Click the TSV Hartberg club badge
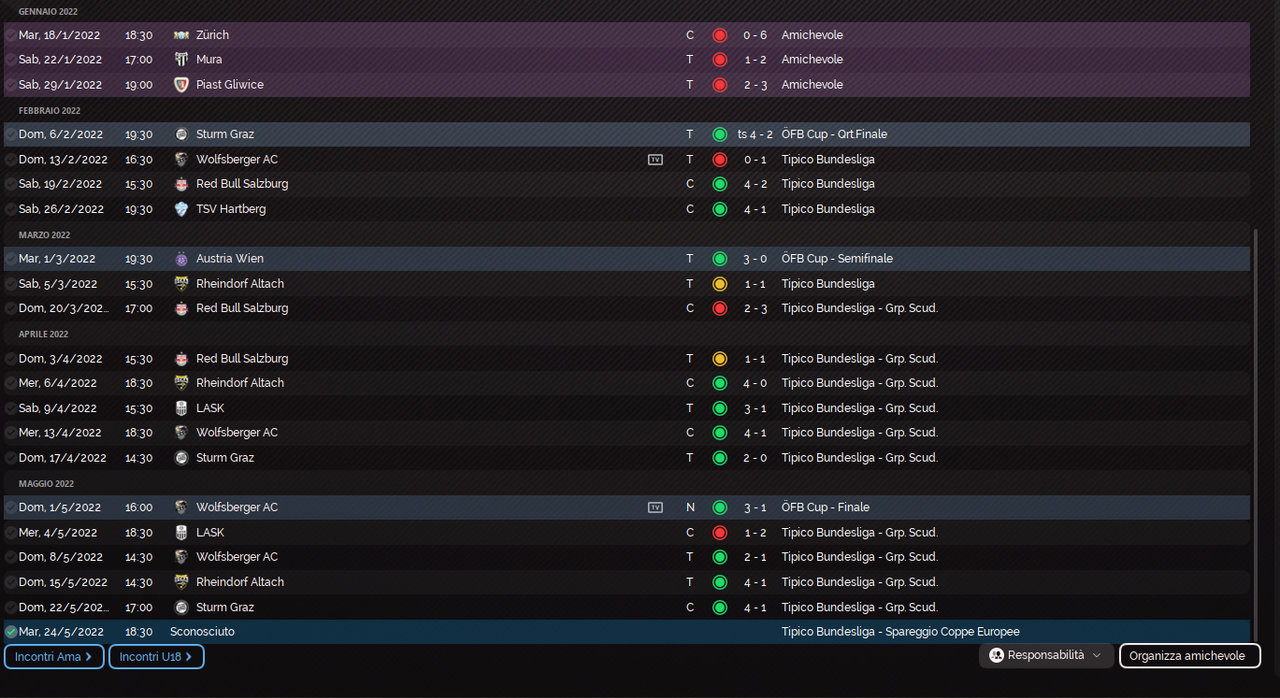This screenshot has height=698, width=1280. [181, 209]
